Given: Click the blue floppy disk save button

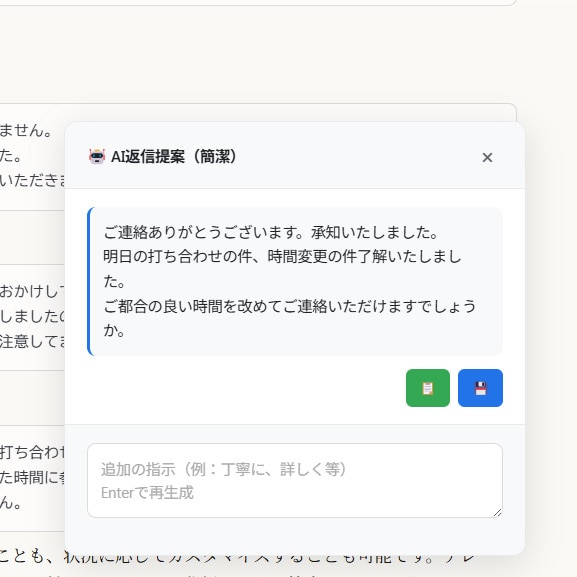Looking at the screenshot, I should pyautogui.click(x=480, y=388).
